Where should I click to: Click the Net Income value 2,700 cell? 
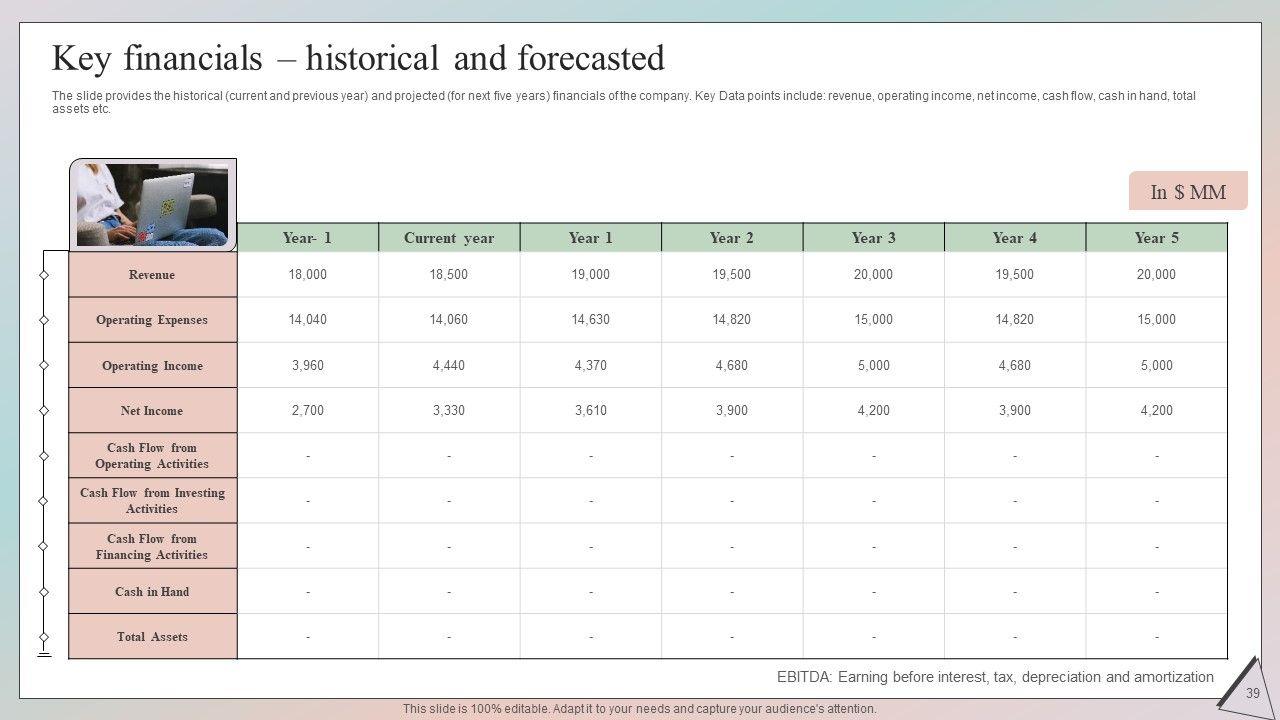point(307,411)
